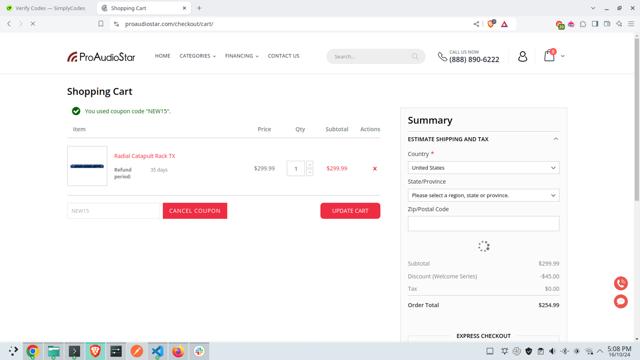The image size is (640, 360).
Task: Open the Country dropdown
Action: 483,168
